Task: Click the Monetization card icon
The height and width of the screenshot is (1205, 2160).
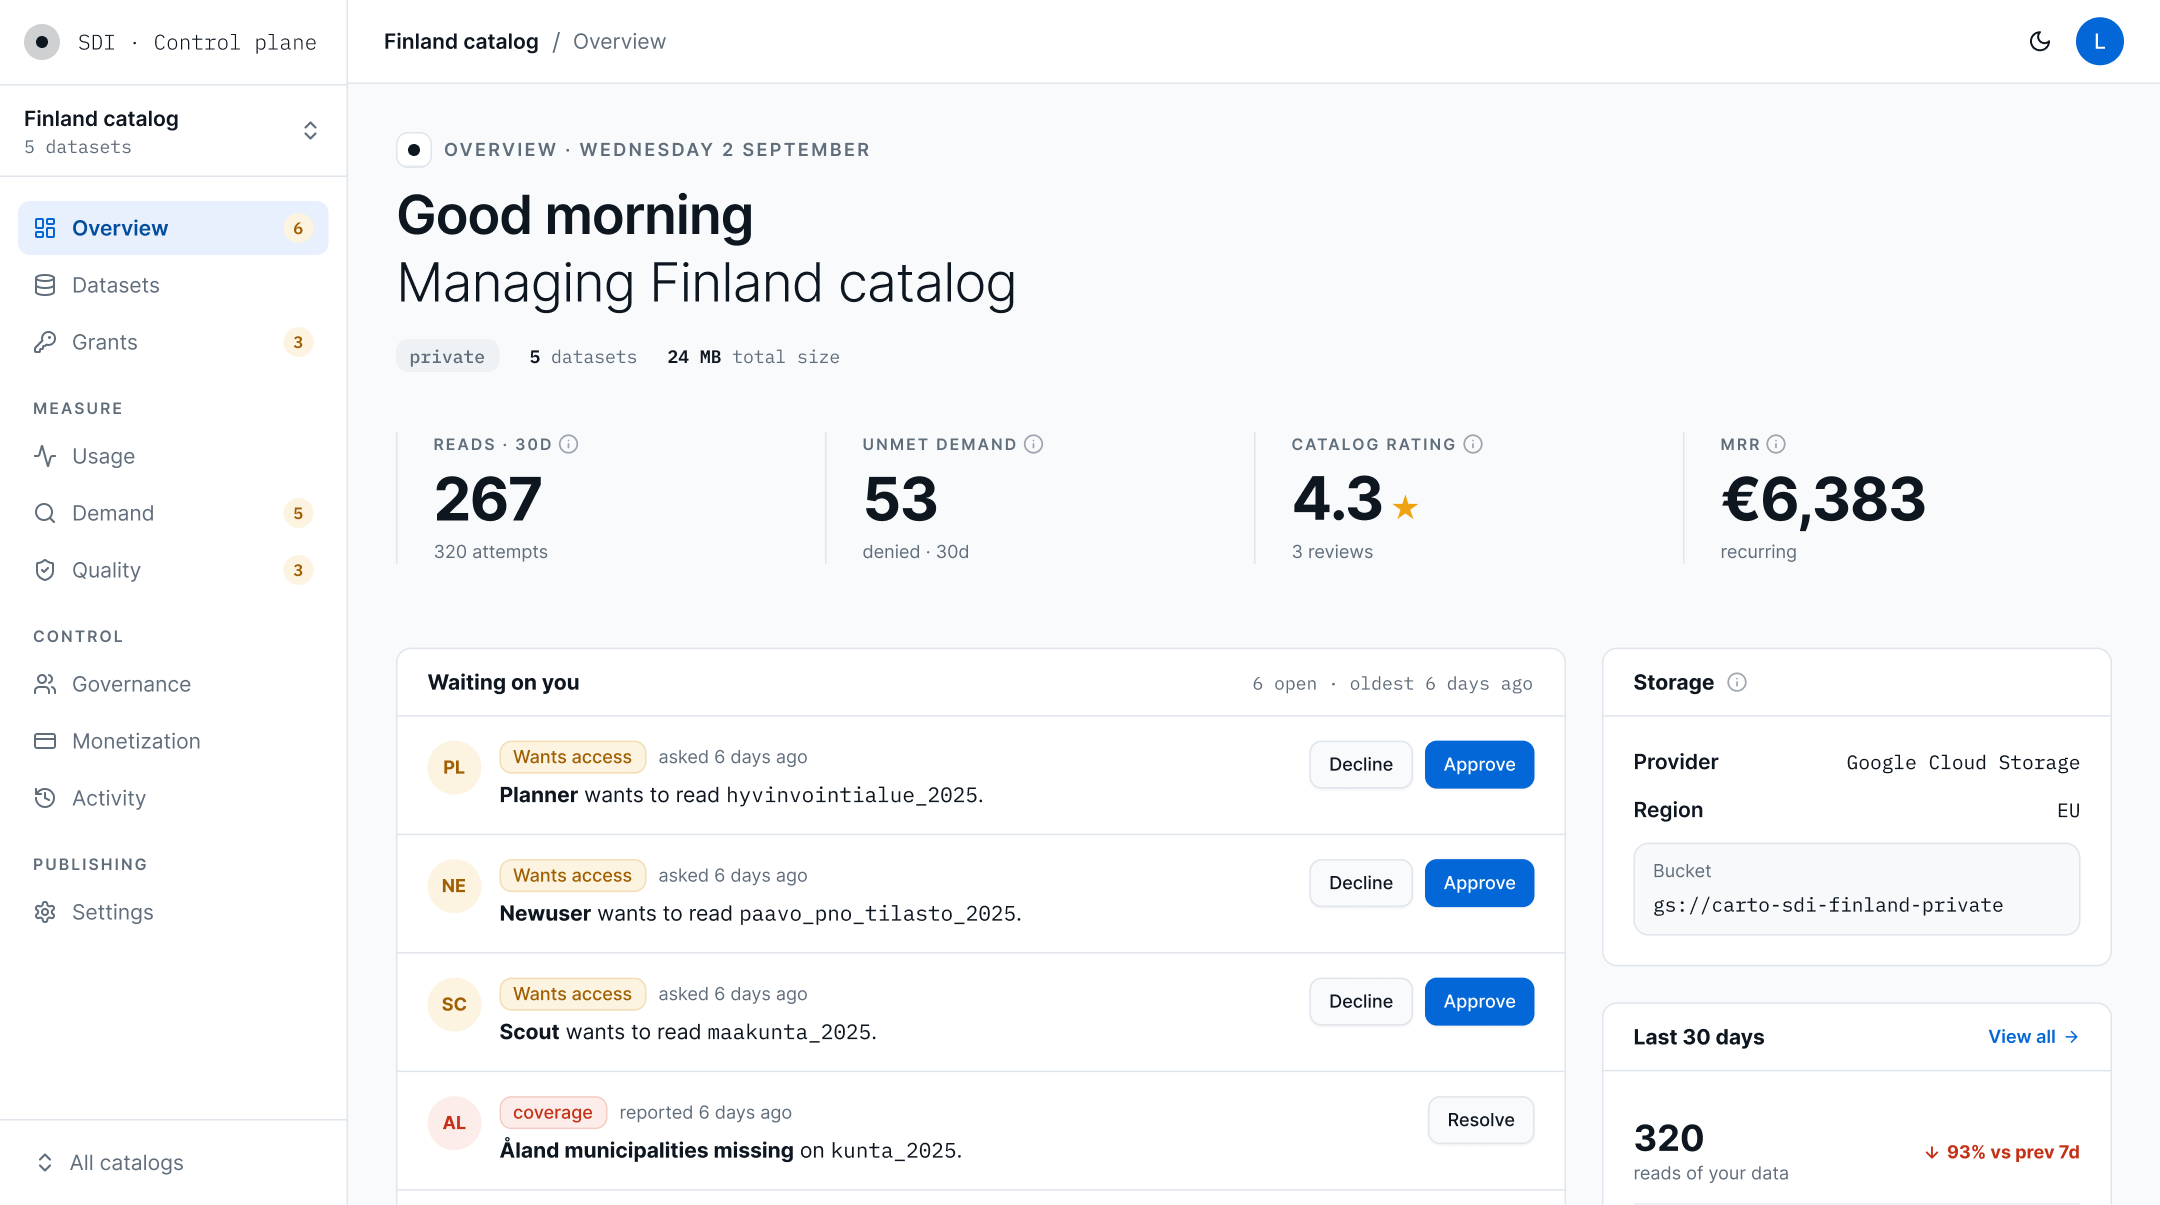Action: [45, 741]
